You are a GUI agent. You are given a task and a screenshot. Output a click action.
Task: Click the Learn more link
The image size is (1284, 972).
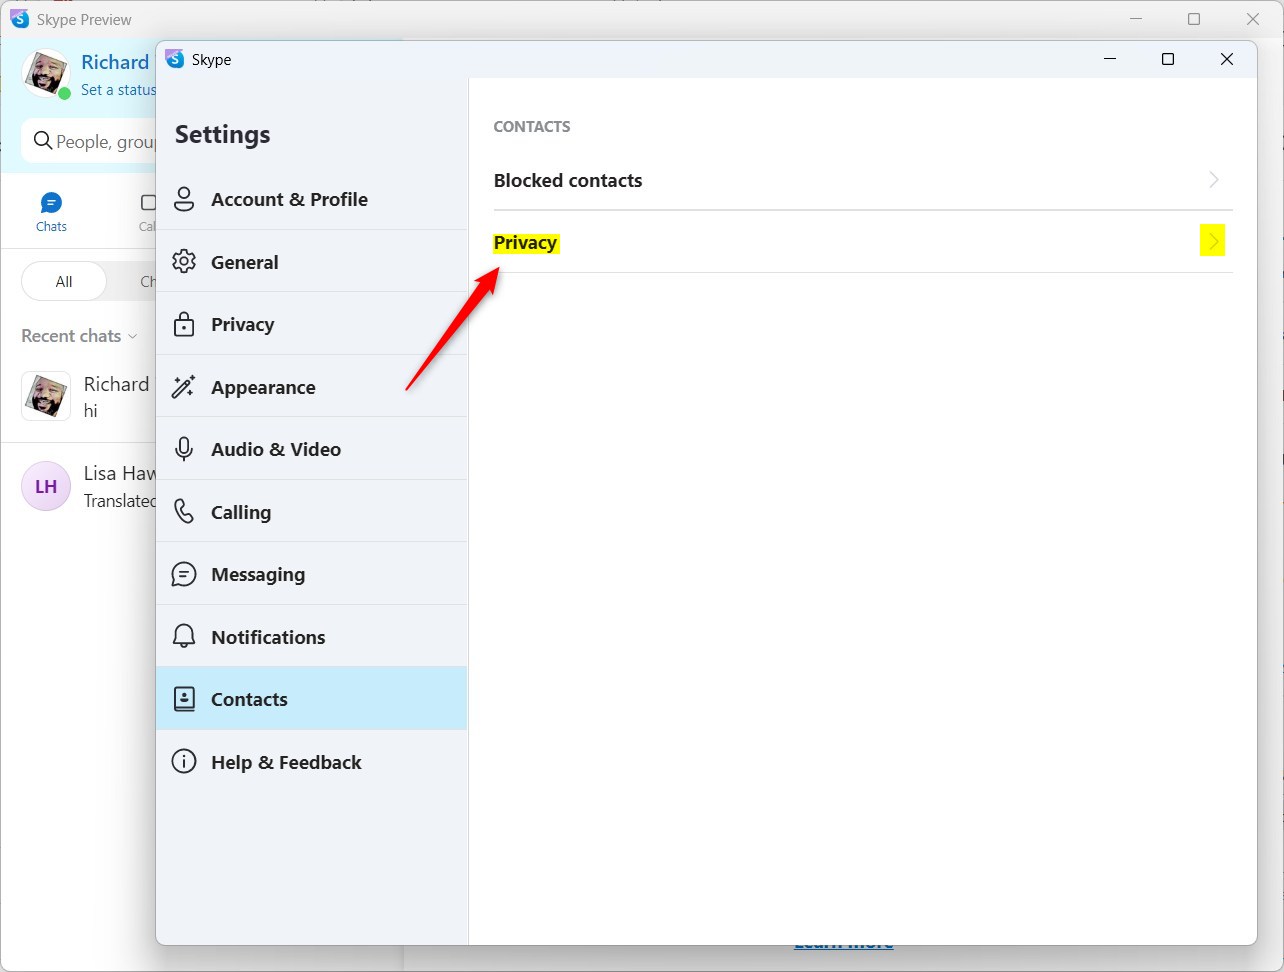click(844, 941)
